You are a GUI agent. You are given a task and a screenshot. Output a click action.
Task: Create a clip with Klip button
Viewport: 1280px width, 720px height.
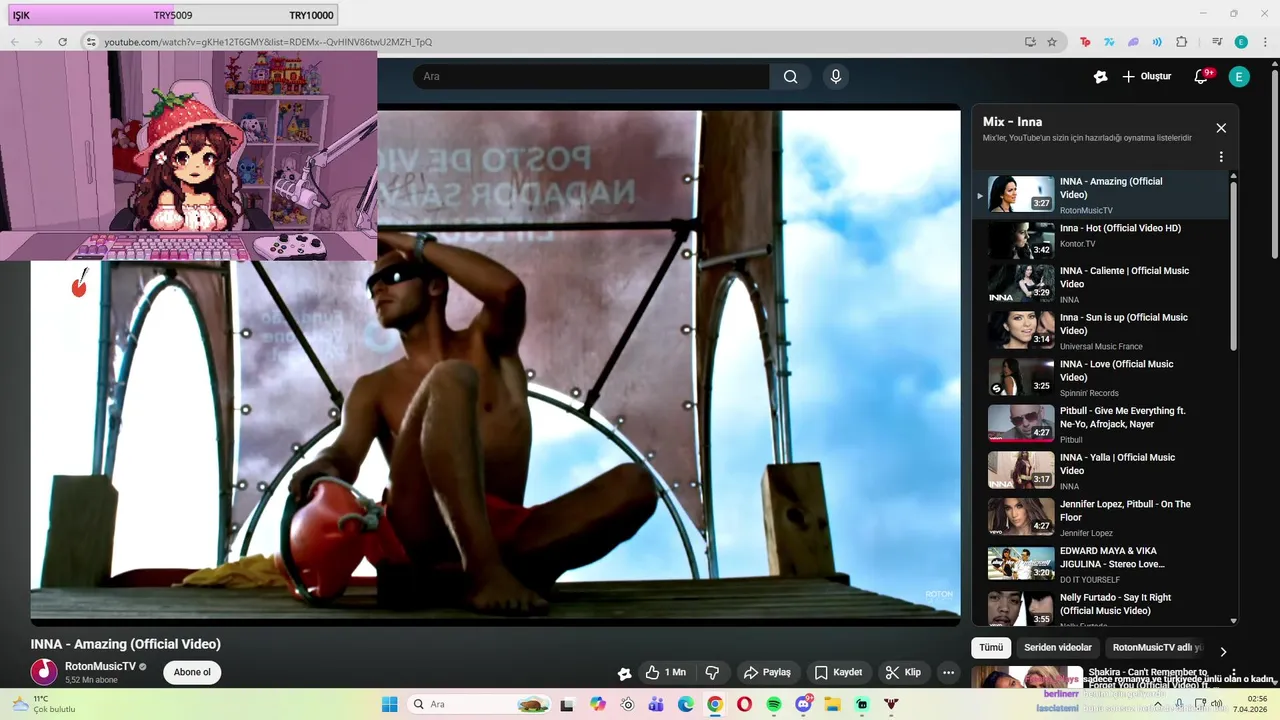point(903,672)
